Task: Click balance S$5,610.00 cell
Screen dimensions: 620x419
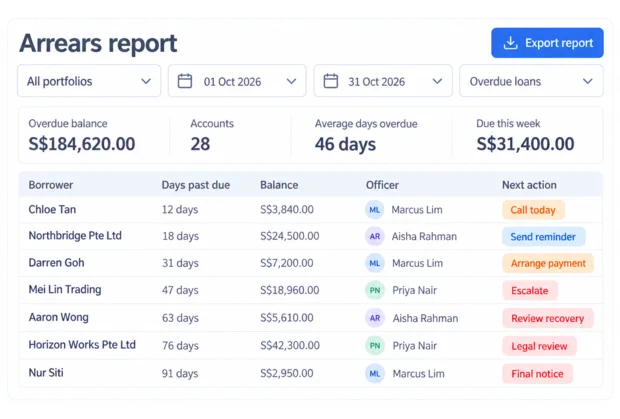Action: (287, 318)
